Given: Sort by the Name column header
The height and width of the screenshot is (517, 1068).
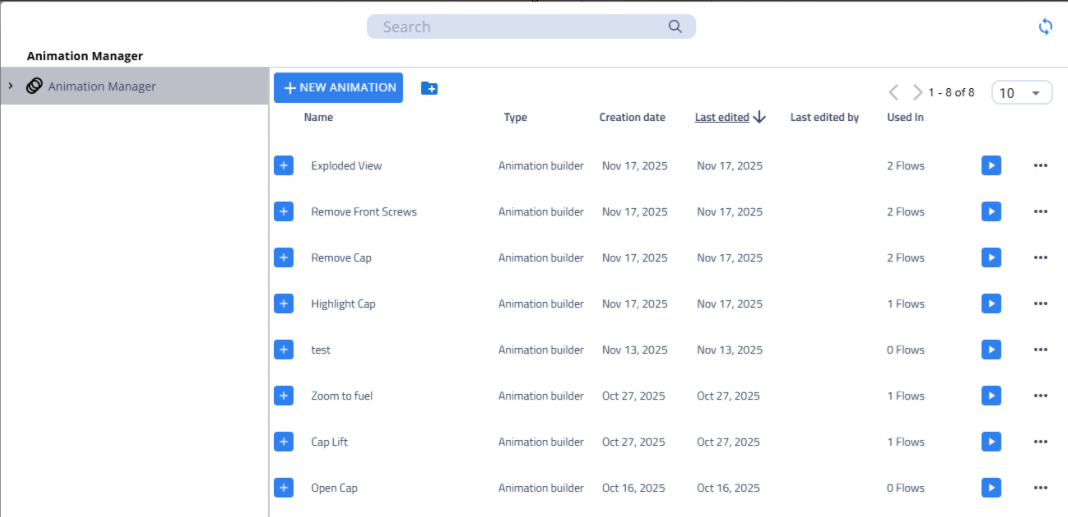Looking at the screenshot, I should (x=318, y=118).
